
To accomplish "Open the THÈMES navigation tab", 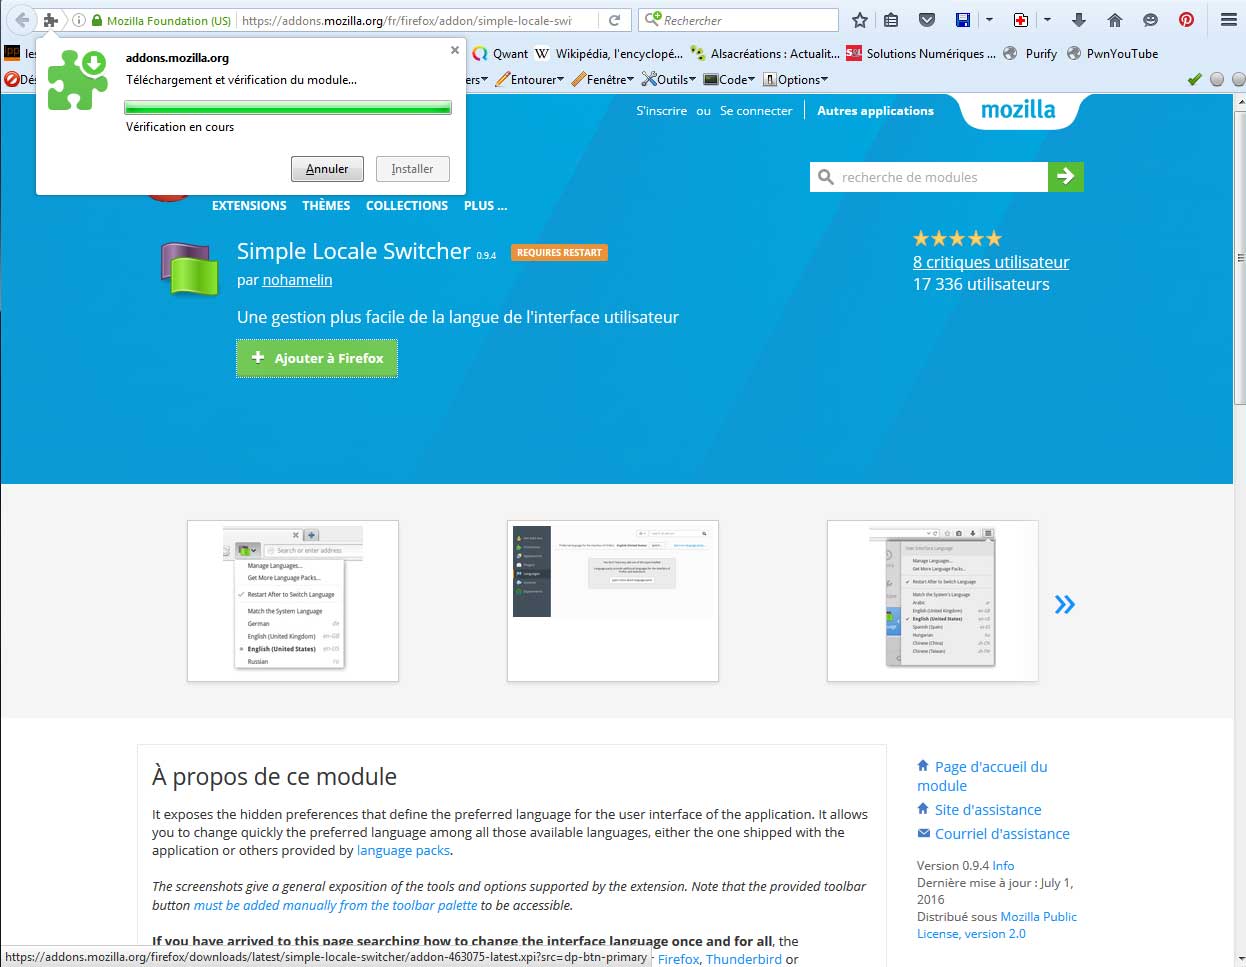I will pos(326,205).
